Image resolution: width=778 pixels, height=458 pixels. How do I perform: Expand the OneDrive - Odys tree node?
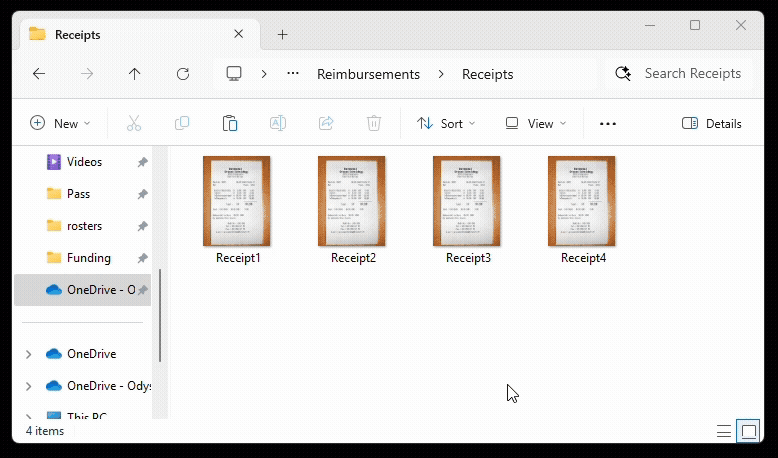tap(28, 386)
